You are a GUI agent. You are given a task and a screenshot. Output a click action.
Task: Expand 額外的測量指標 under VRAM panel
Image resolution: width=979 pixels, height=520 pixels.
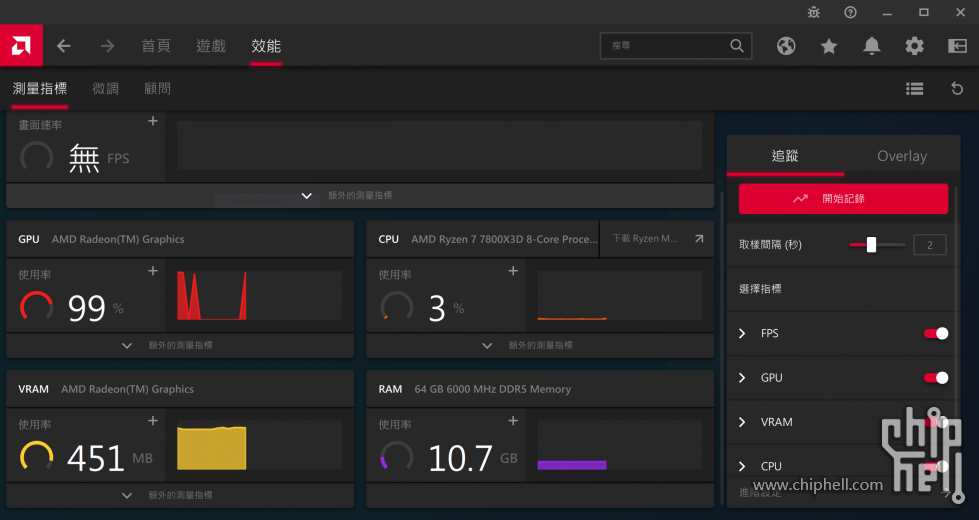[180, 495]
